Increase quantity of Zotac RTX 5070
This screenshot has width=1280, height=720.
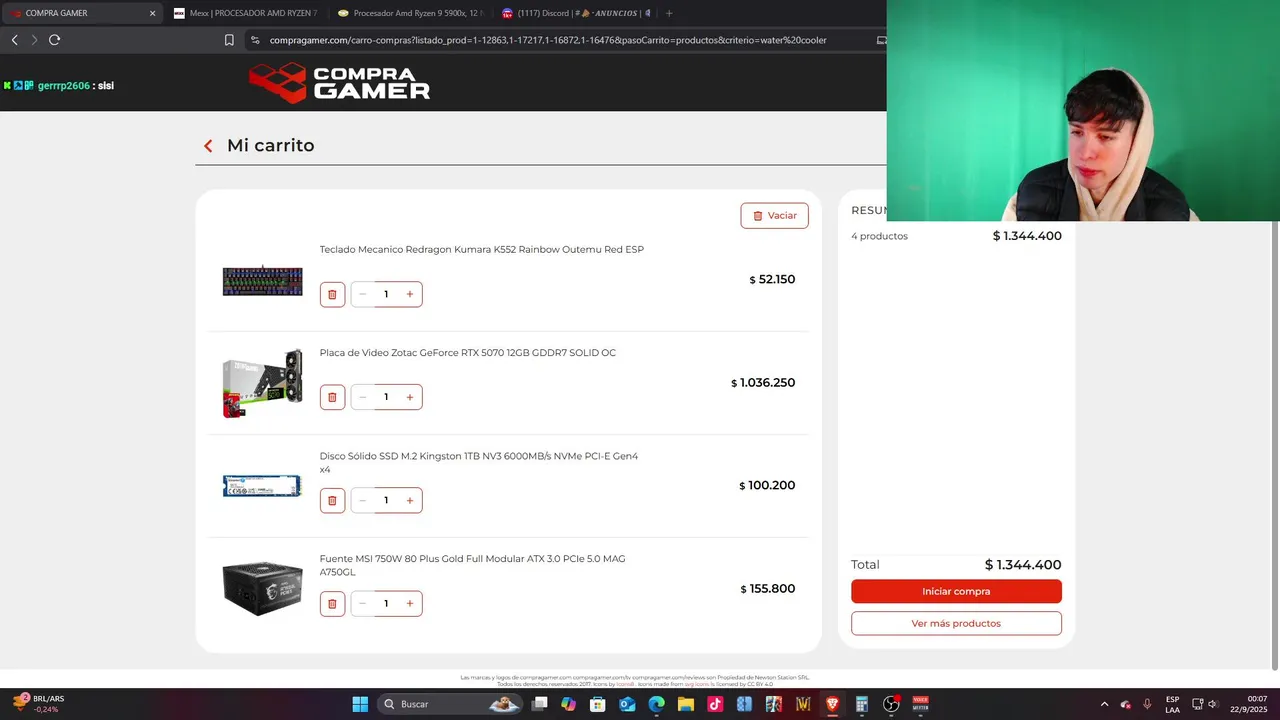click(x=410, y=397)
